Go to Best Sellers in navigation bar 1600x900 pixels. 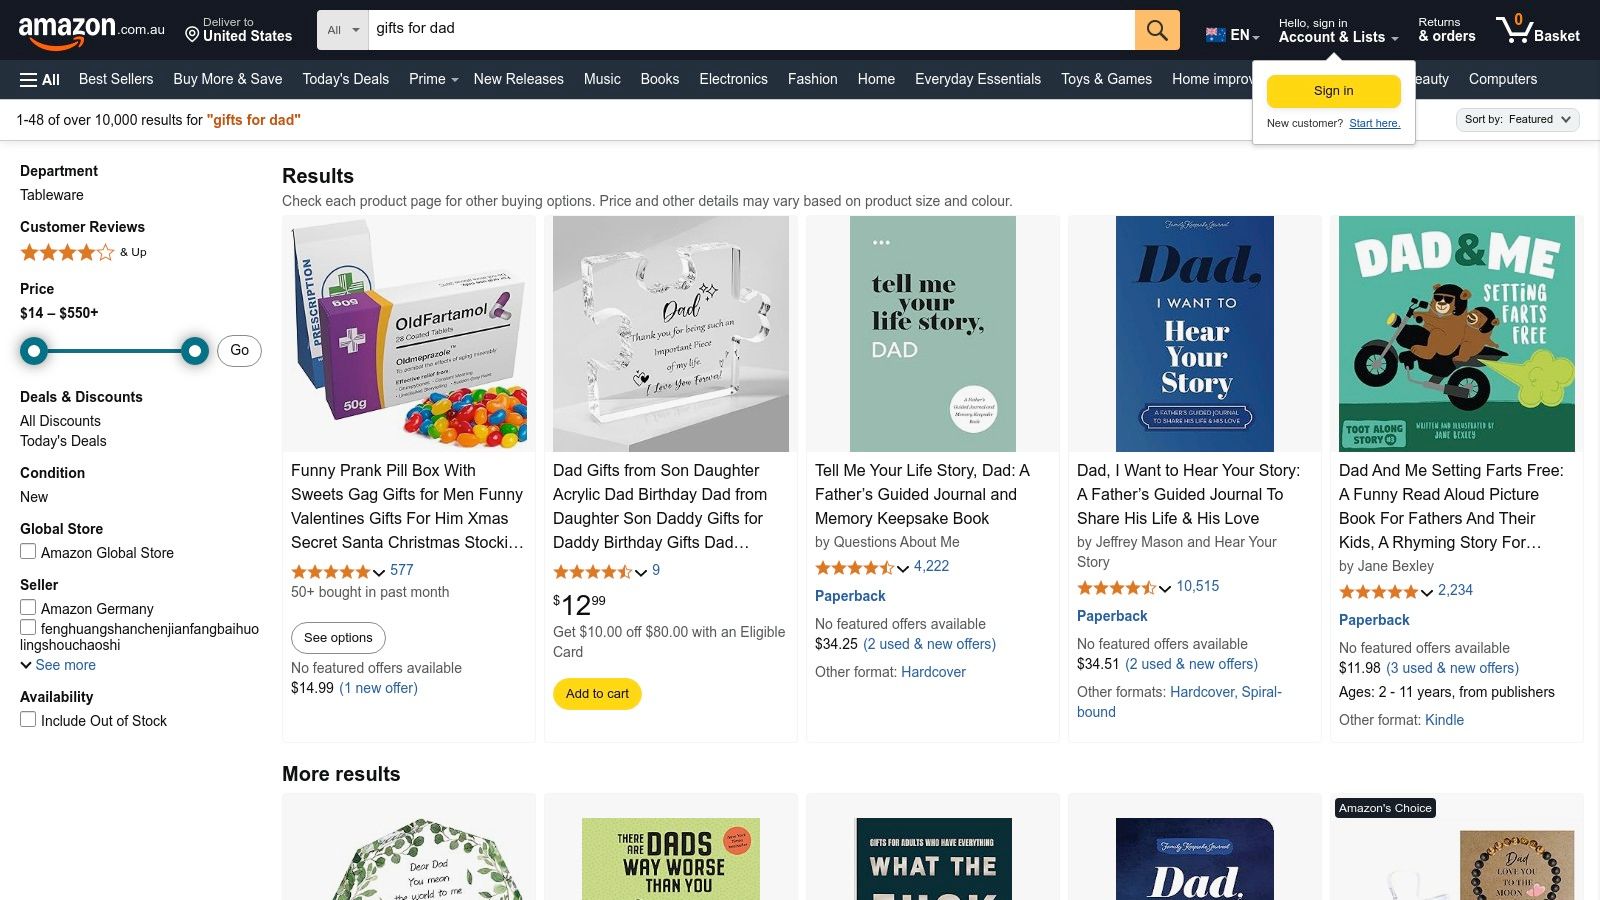point(116,79)
